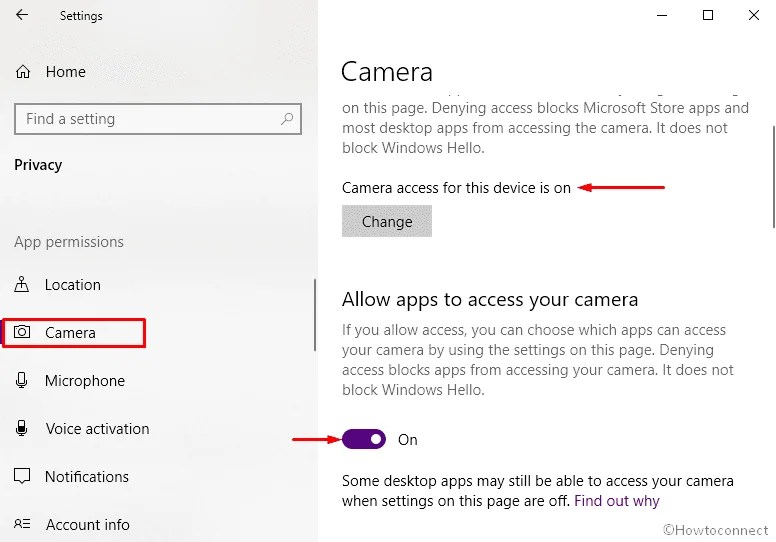Click the App permissions section label

[x=69, y=242]
